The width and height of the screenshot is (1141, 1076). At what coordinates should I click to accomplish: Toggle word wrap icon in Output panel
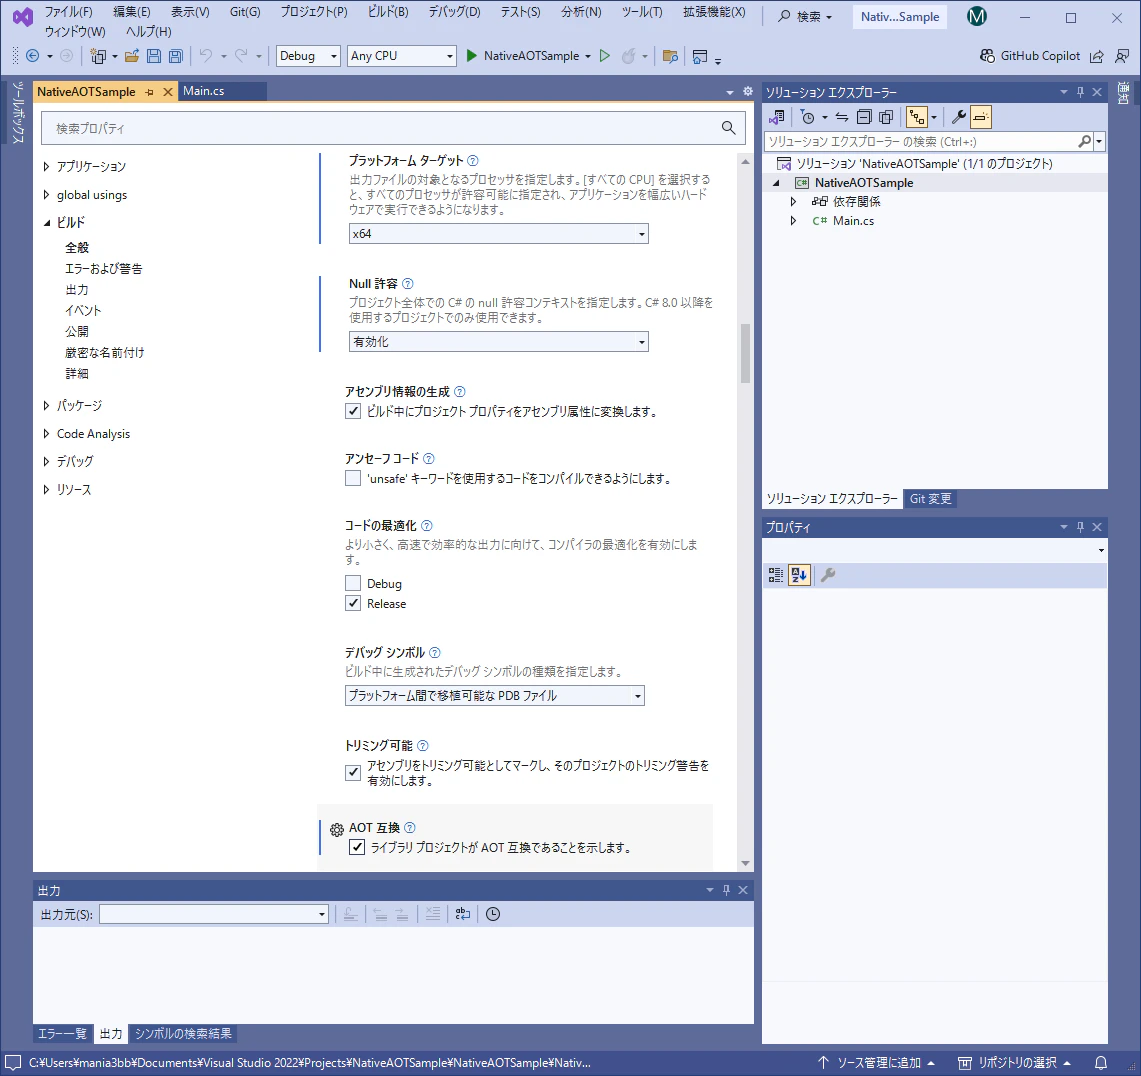pyautogui.click(x=463, y=914)
